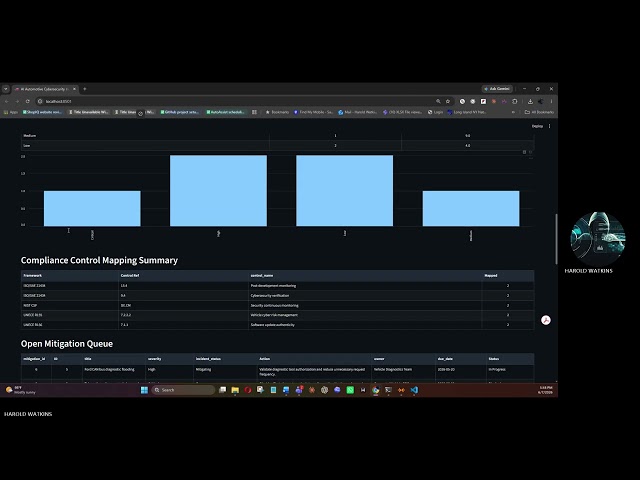Open Chrome three-dot menu
Image resolution: width=640 pixels, height=480 pixels.
pos(551,101)
